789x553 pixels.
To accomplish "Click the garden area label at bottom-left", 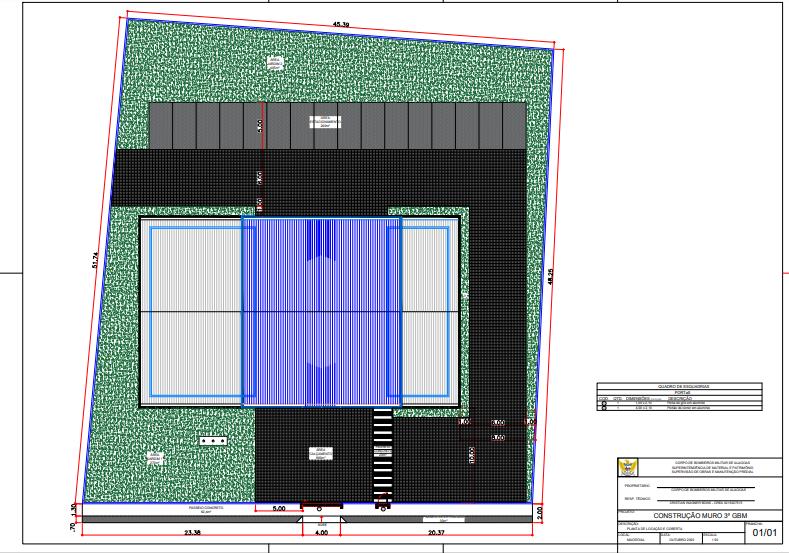I will [x=155, y=458].
